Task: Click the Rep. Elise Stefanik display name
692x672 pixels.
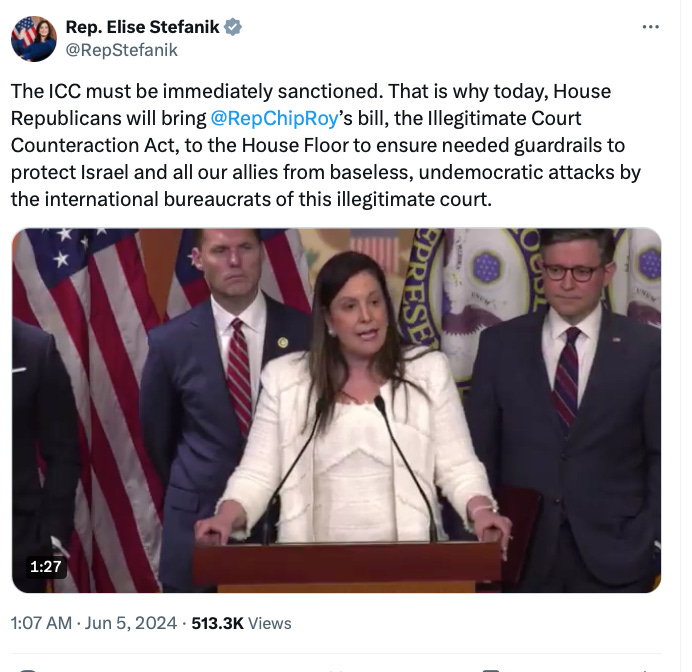Action: (143, 27)
